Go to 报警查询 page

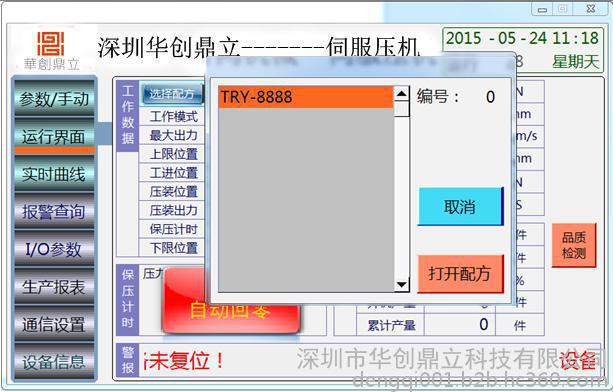[54, 211]
